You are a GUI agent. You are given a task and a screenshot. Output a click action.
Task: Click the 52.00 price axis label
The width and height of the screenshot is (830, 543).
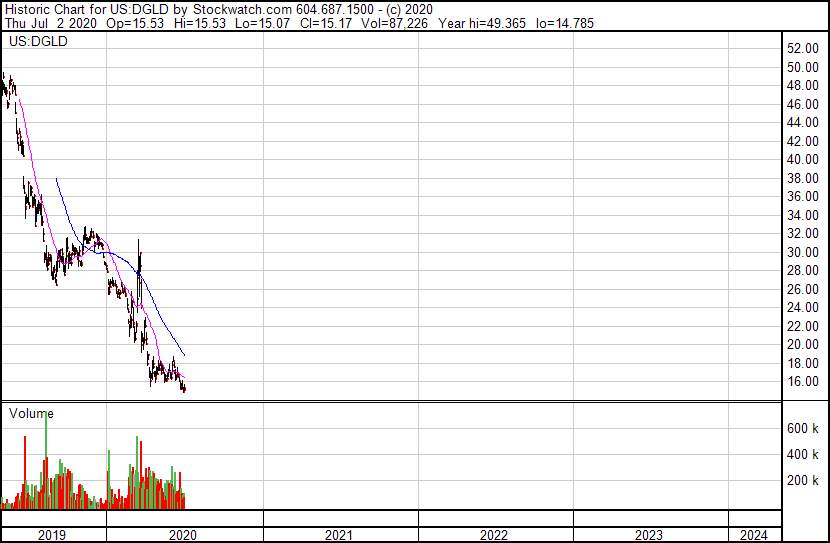[802, 48]
